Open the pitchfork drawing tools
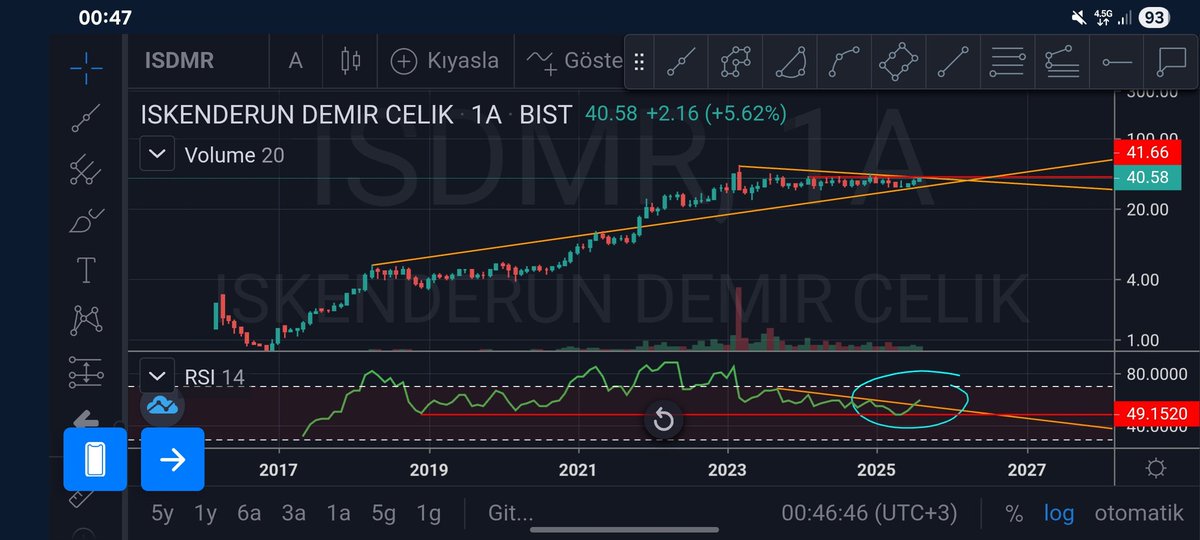The height and width of the screenshot is (540, 1200). click(86, 171)
